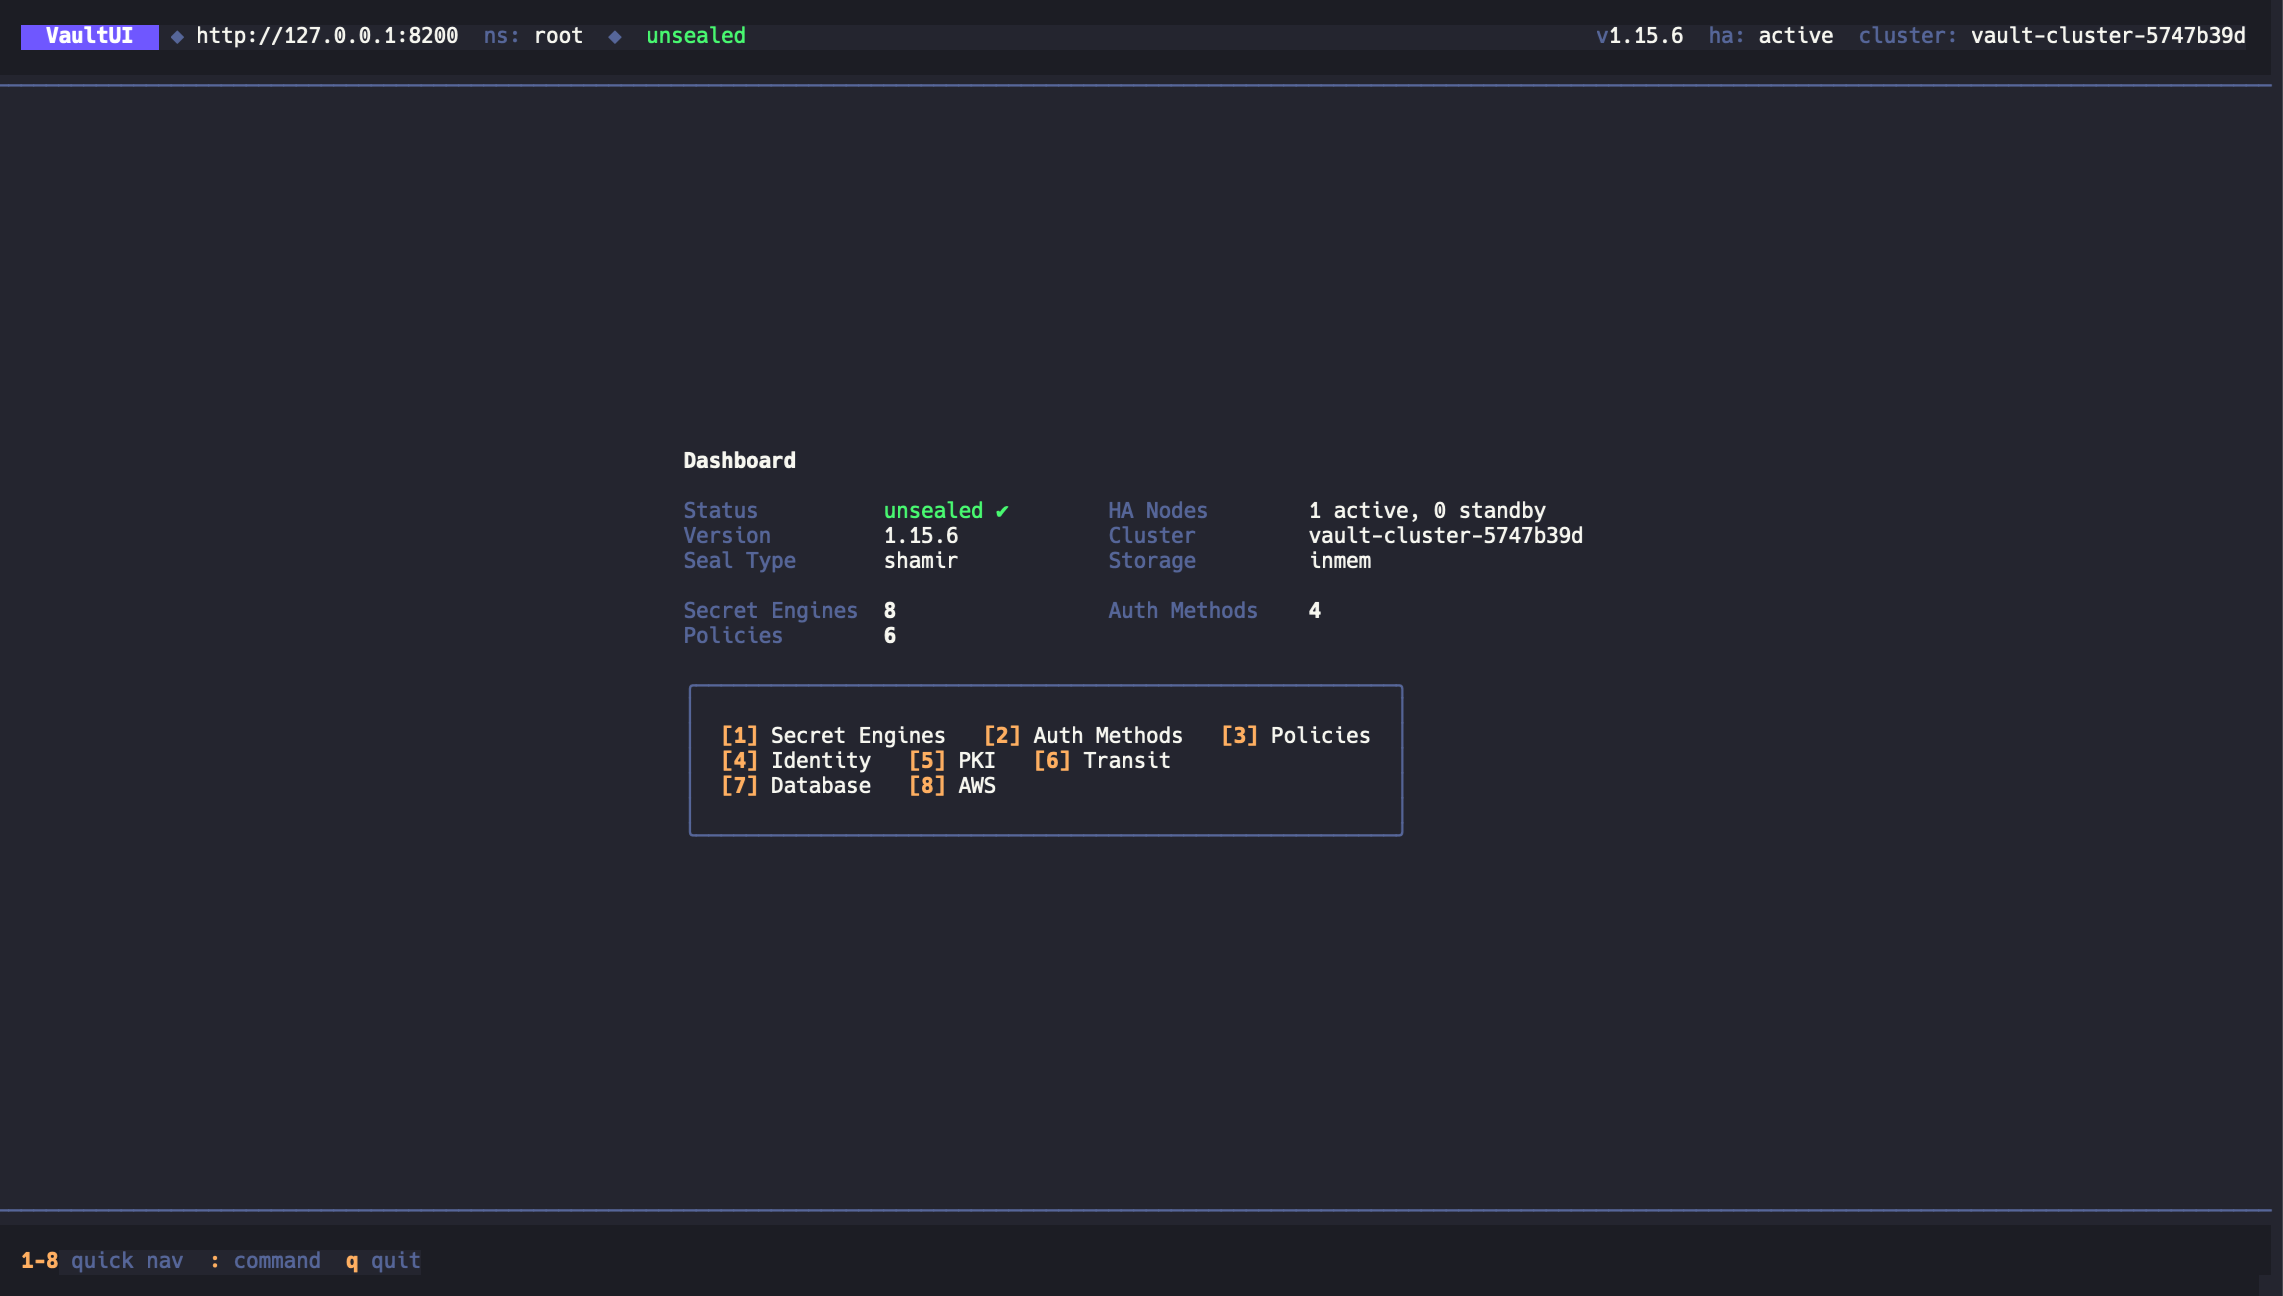
Task: Click the : command hint in footer
Action: tap(265, 1261)
